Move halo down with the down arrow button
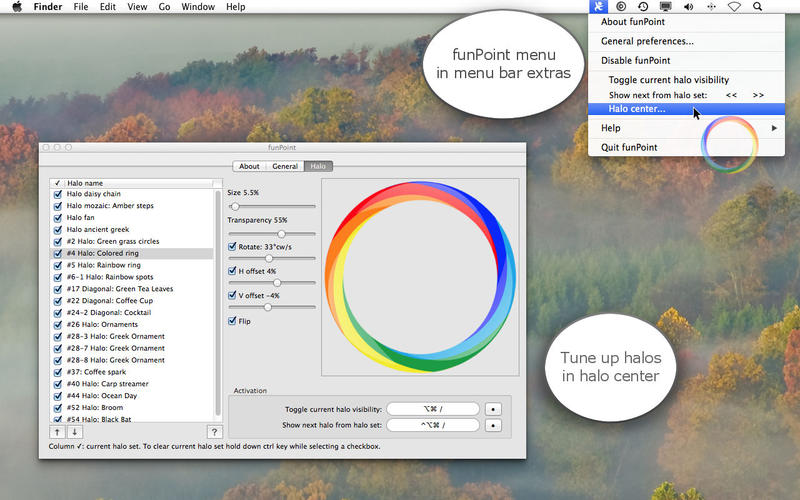The height and width of the screenshot is (500, 800). pos(74,432)
